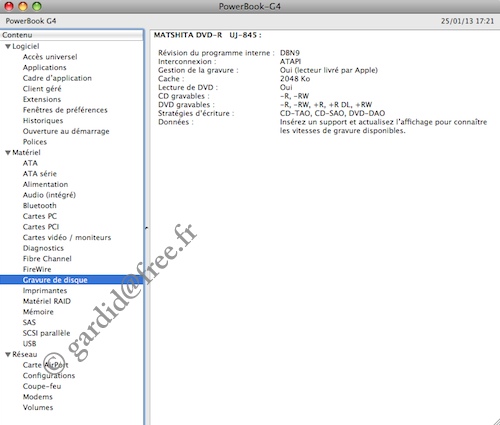Collapse the Réseau disclosure triangle
Screen dimensions: 500x425
[8, 354]
